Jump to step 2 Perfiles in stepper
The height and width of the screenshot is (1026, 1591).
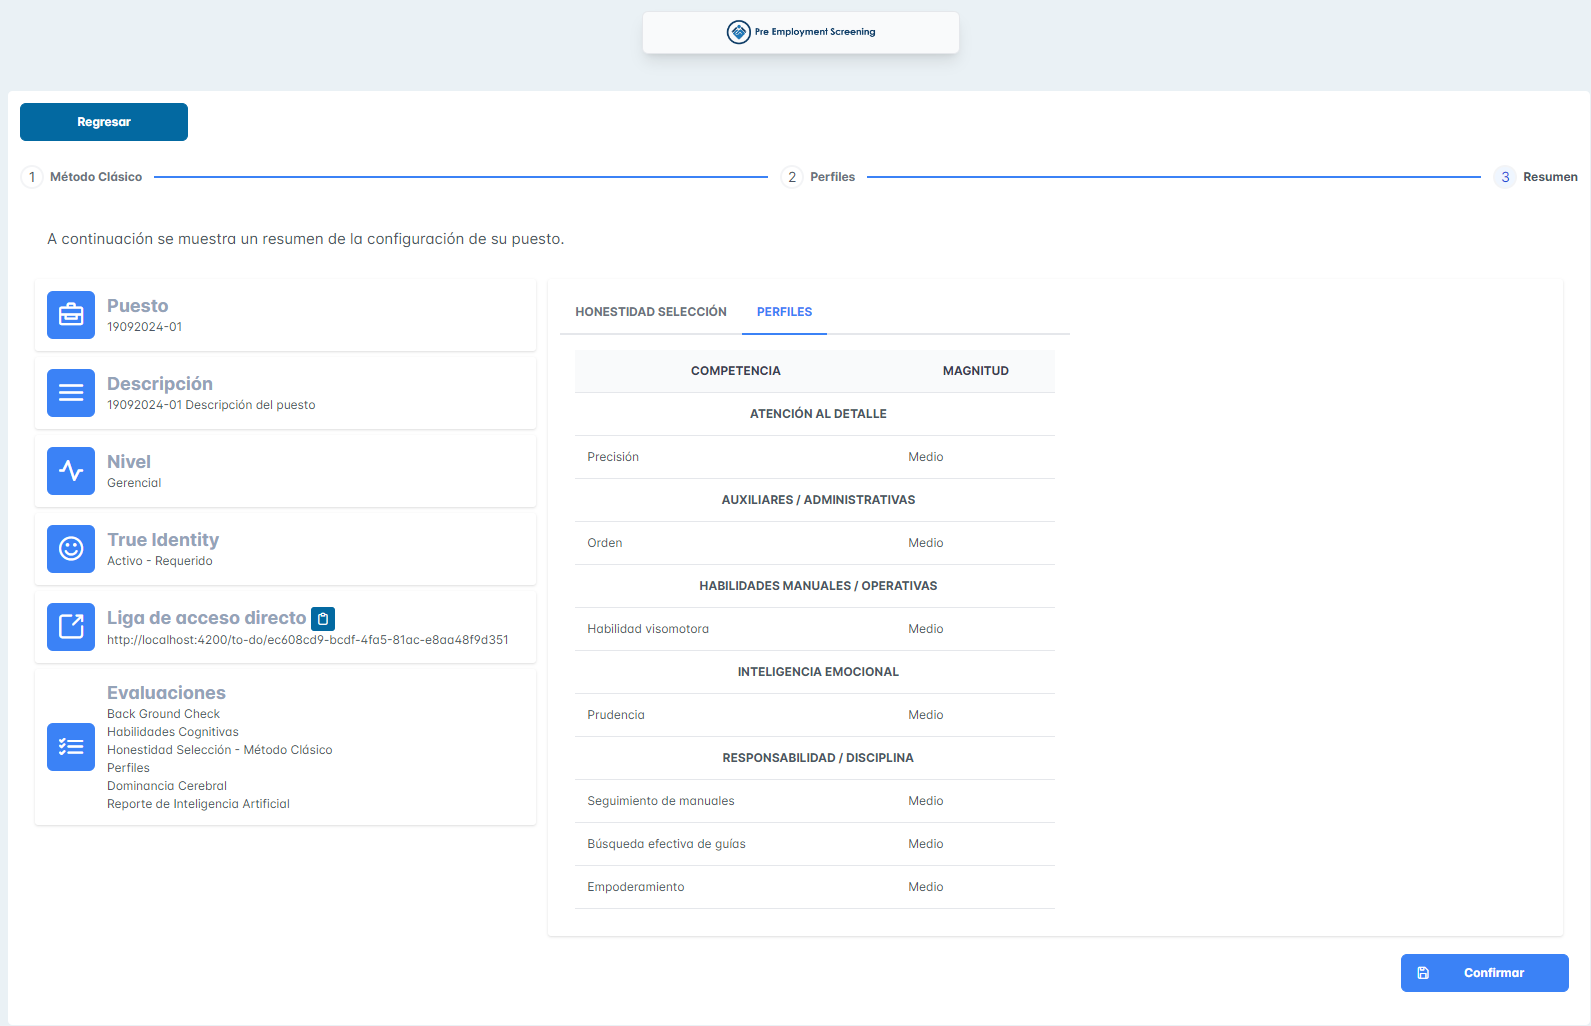tap(819, 177)
